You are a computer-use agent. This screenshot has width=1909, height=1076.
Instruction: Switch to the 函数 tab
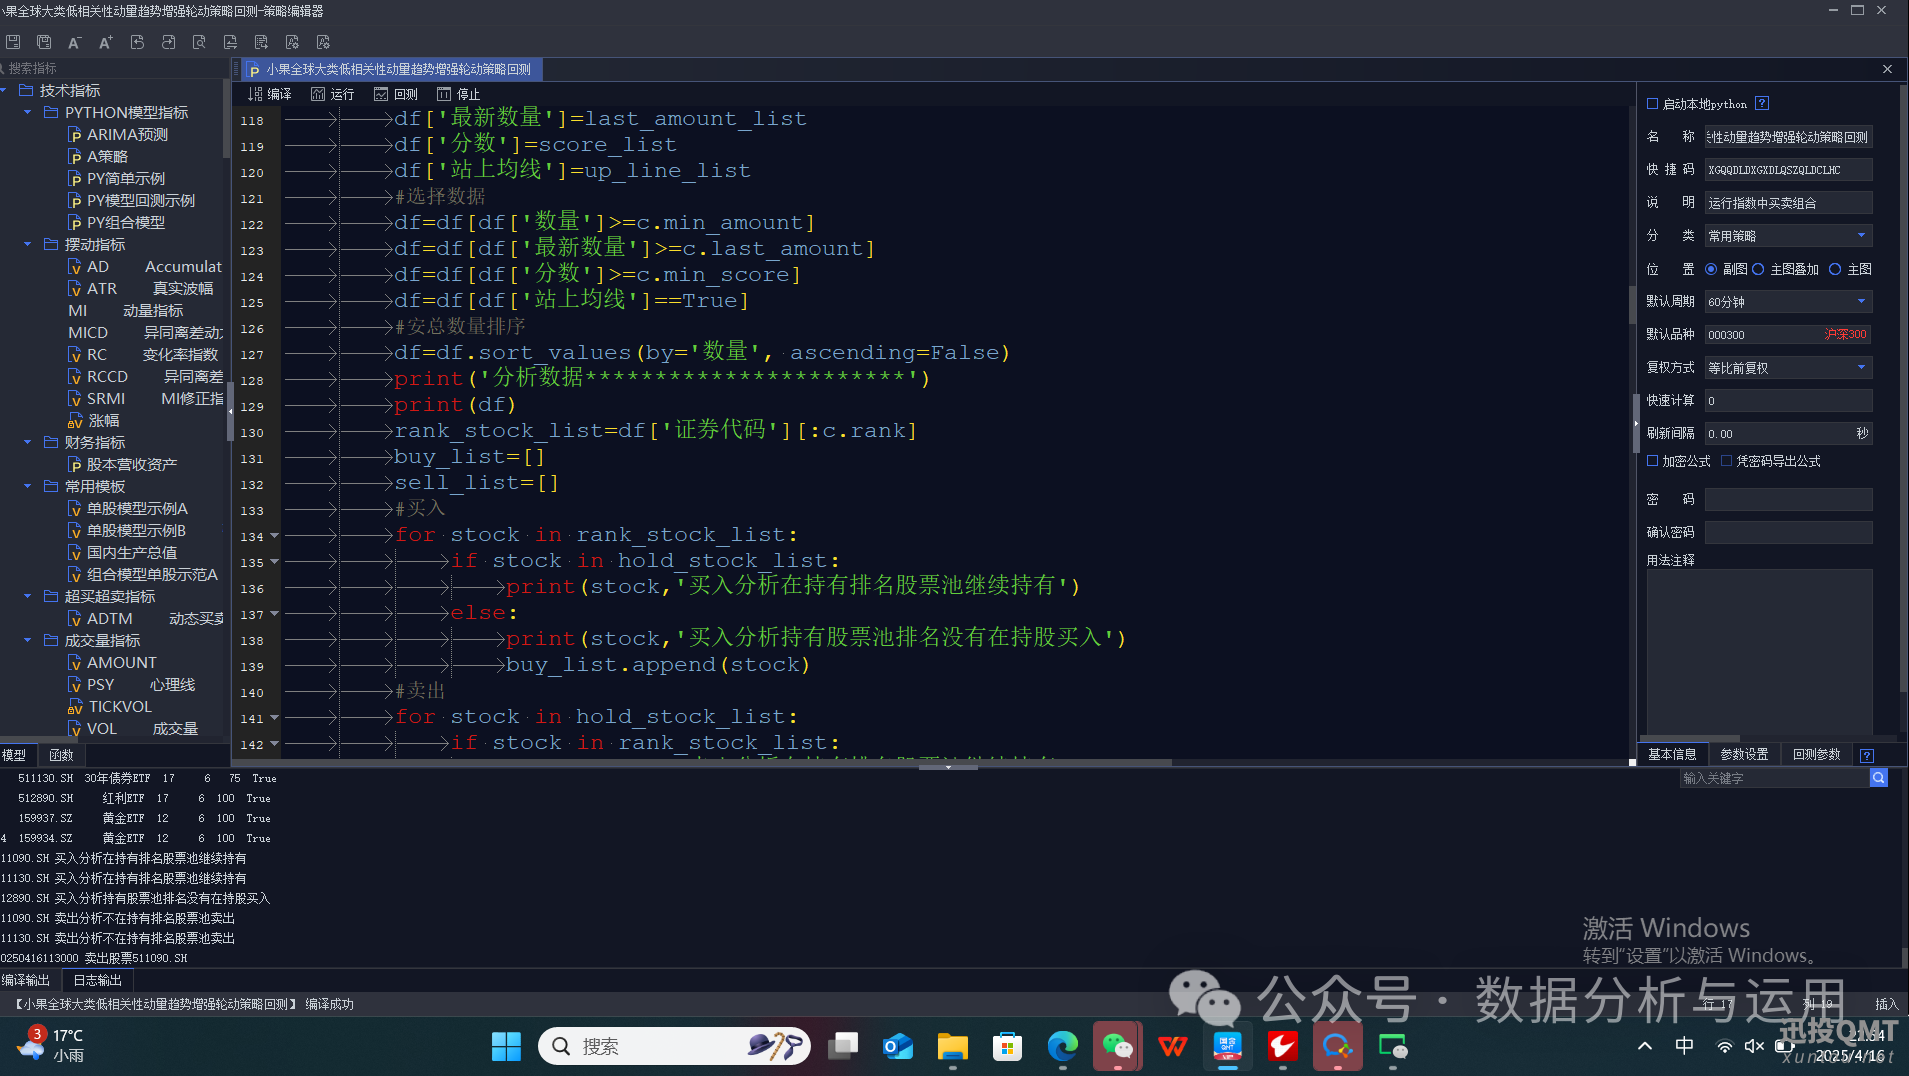(61, 756)
